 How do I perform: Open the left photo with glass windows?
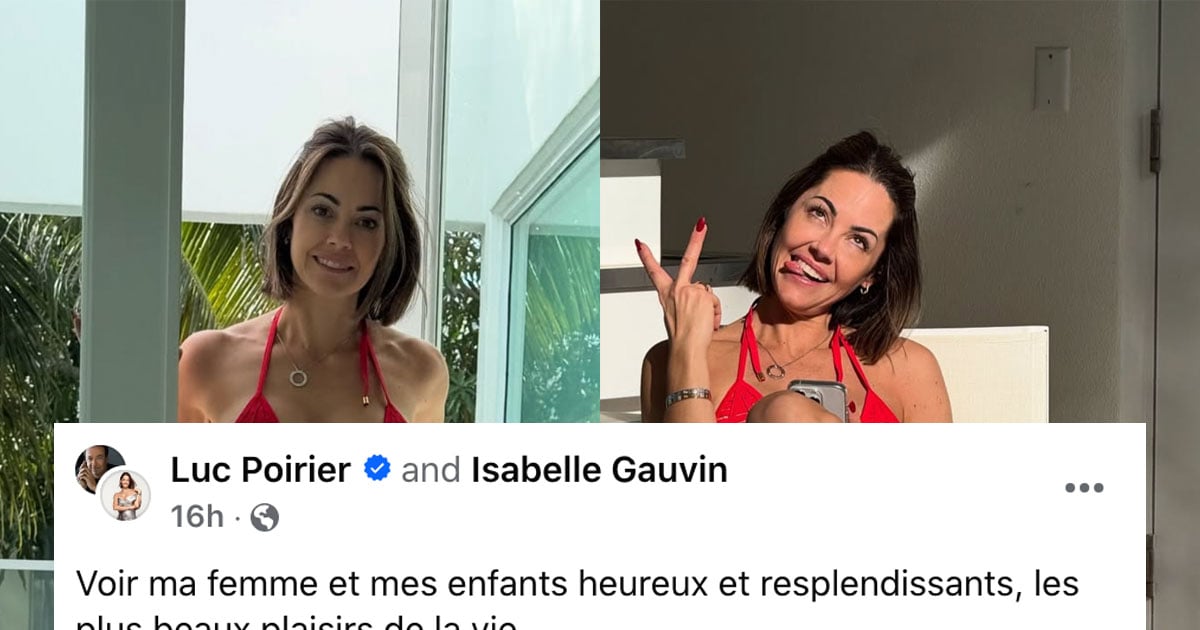pyautogui.click(x=300, y=211)
